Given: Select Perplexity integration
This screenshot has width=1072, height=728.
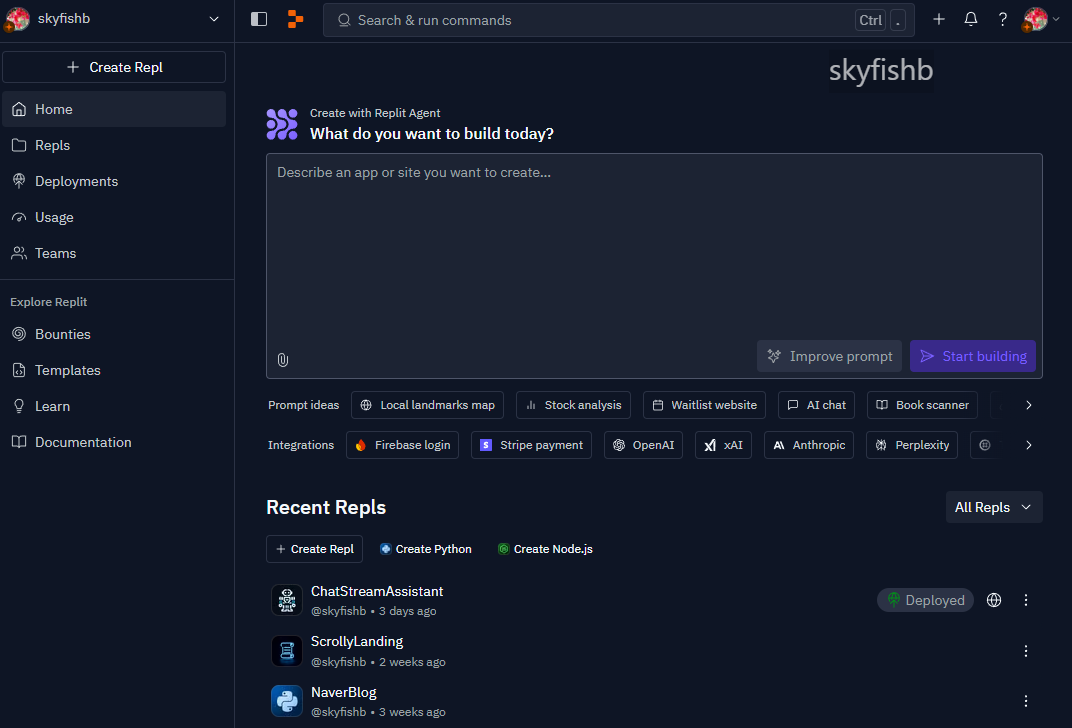Looking at the screenshot, I should (912, 445).
